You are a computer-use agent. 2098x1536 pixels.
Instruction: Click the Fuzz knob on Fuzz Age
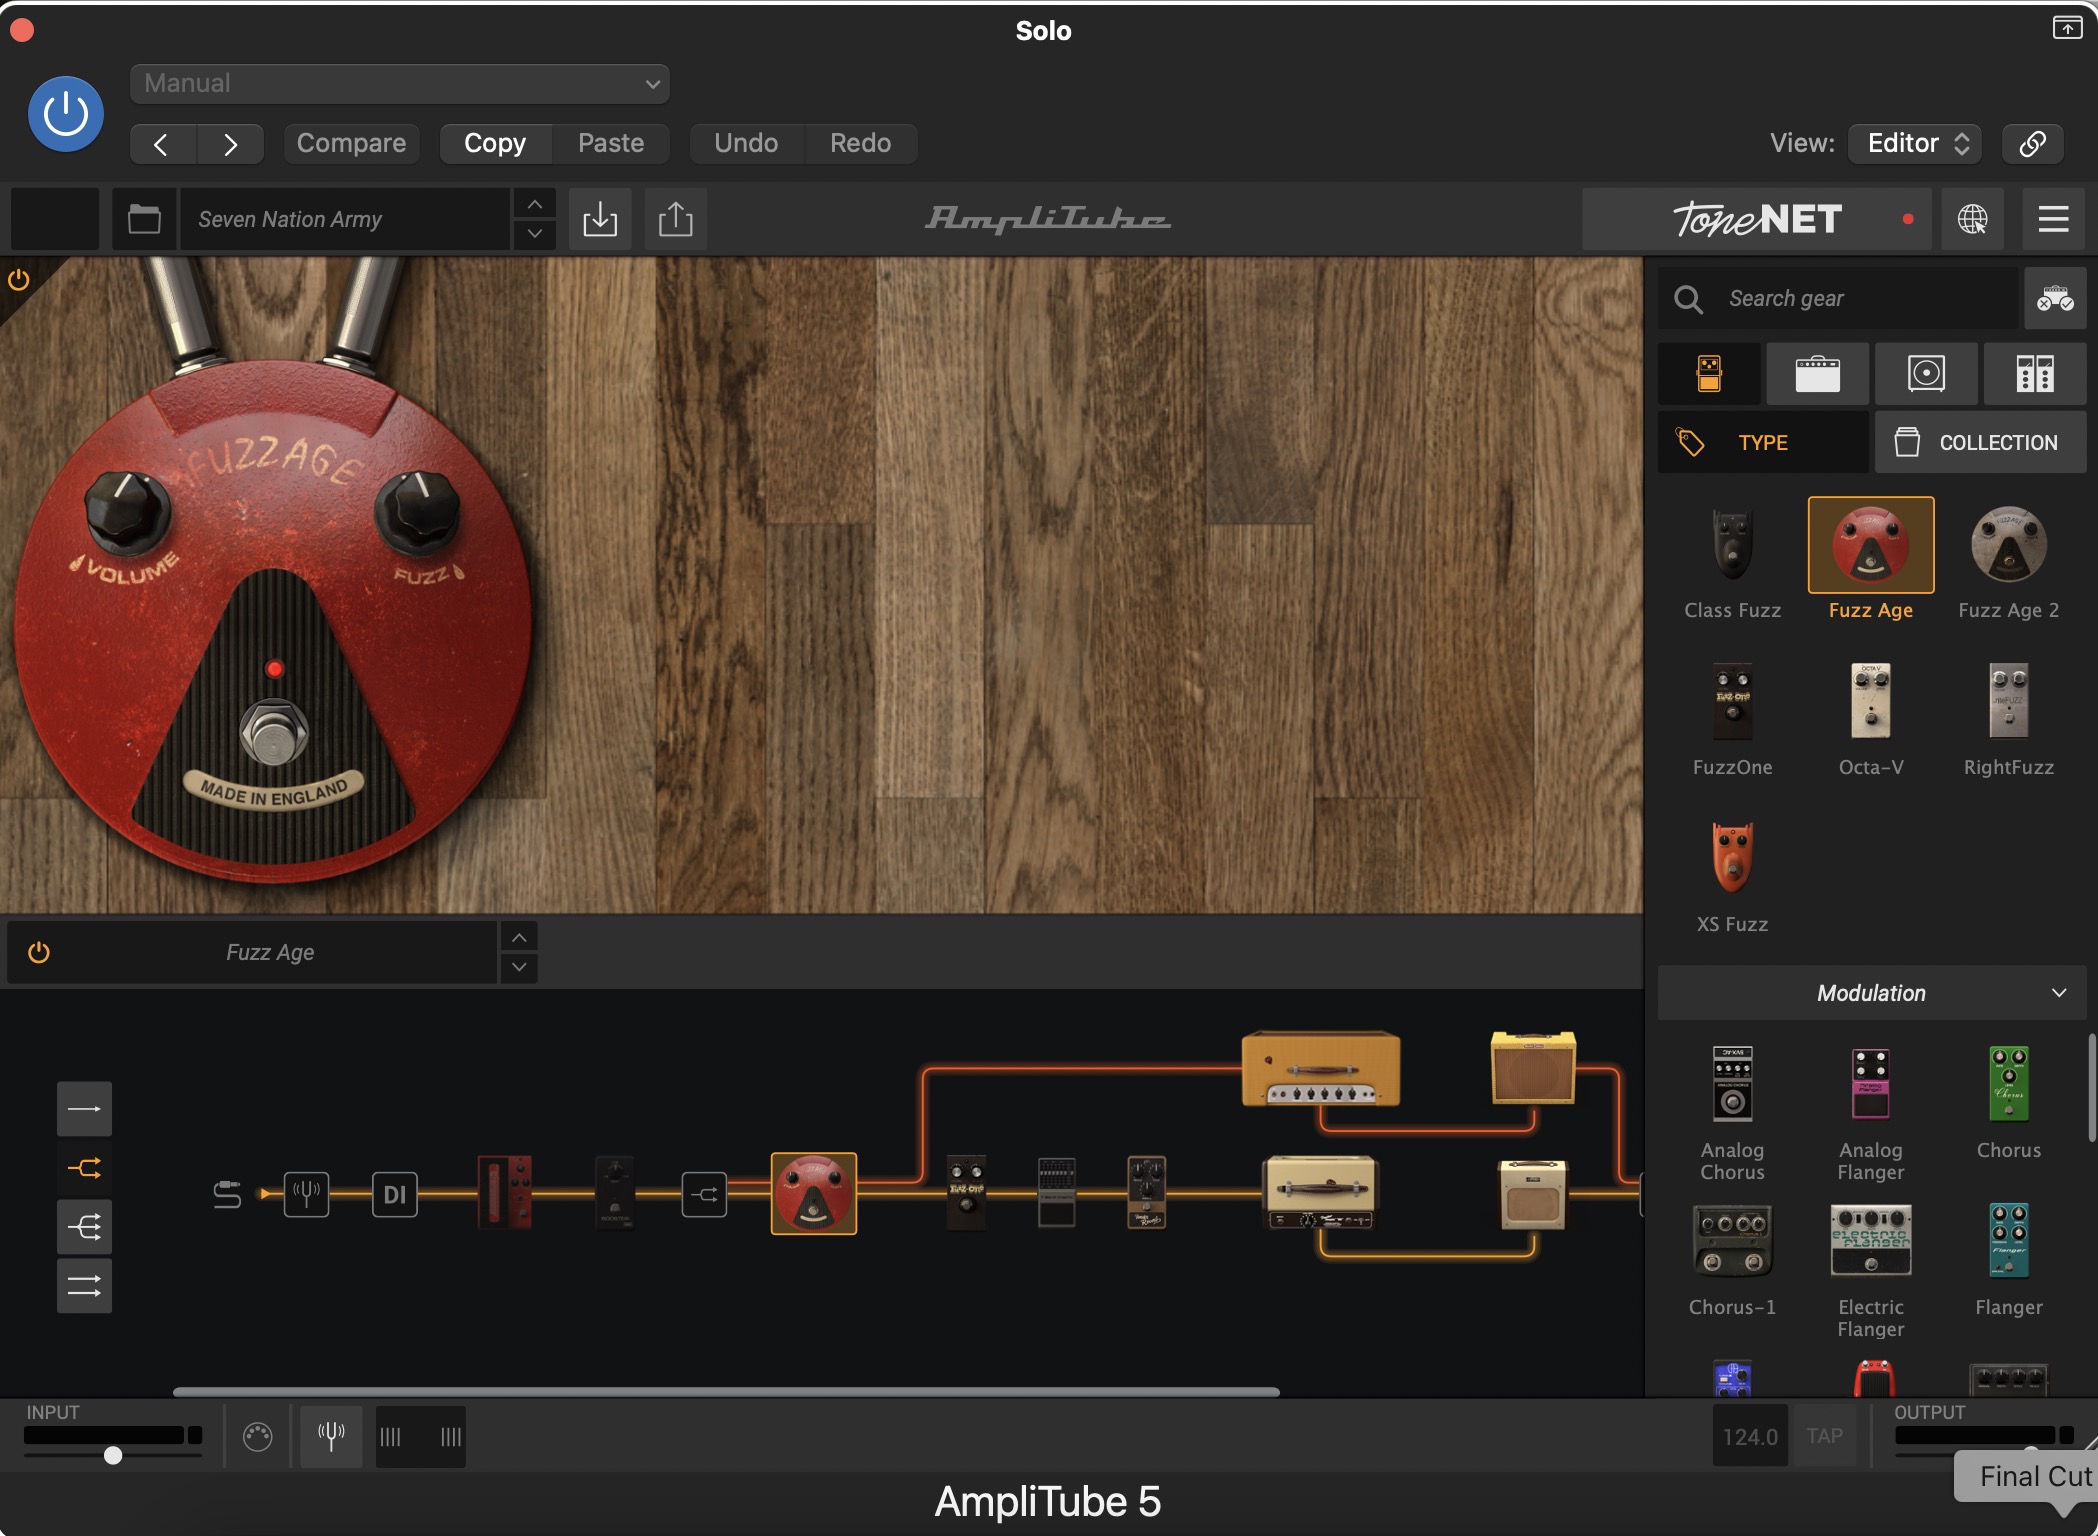pos(417,512)
